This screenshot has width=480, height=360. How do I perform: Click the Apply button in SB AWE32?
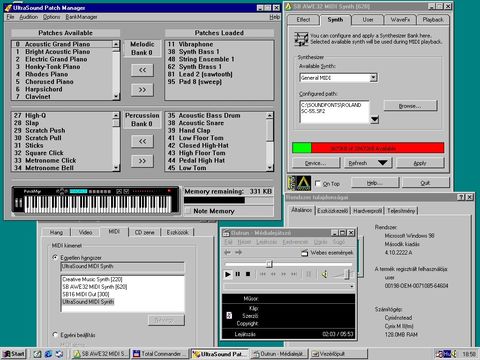pyautogui.click(x=420, y=163)
